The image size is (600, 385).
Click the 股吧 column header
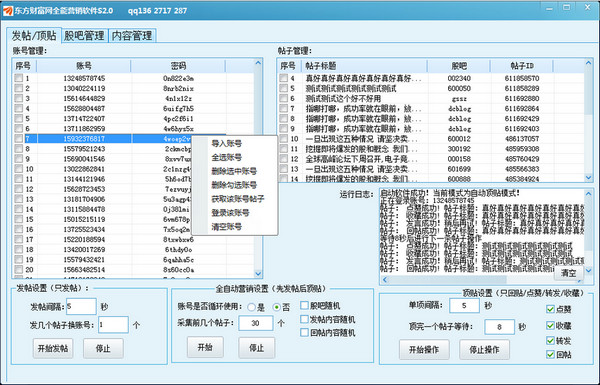(459, 66)
